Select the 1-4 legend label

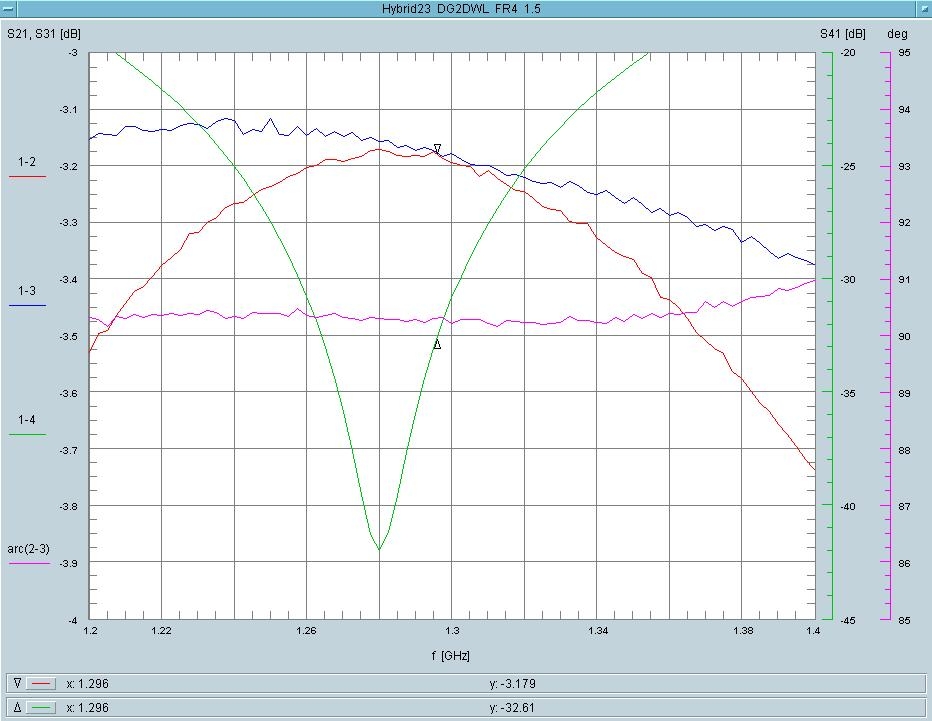pyautogui.click(x=27, y=420)
